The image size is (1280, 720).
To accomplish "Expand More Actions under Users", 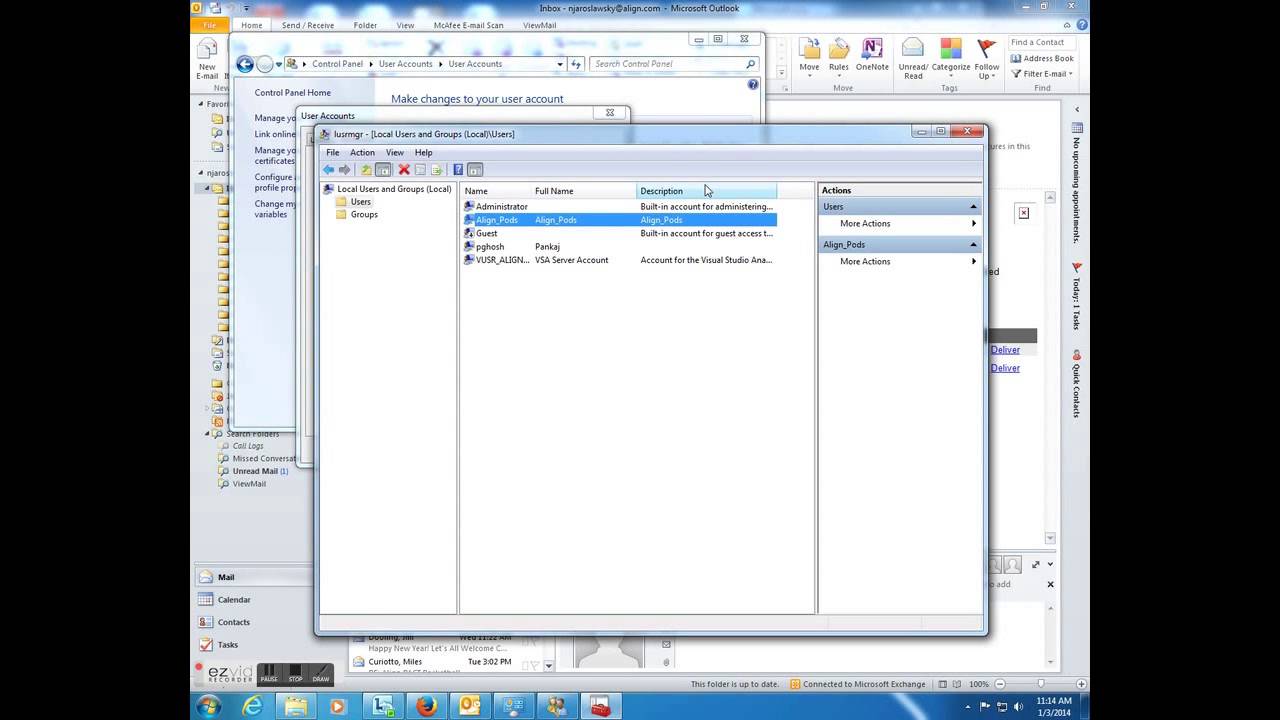I will [900, 224].
